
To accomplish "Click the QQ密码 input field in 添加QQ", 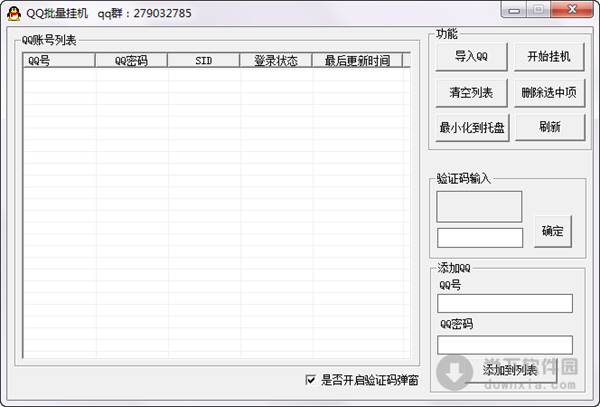I will point(505,345).
